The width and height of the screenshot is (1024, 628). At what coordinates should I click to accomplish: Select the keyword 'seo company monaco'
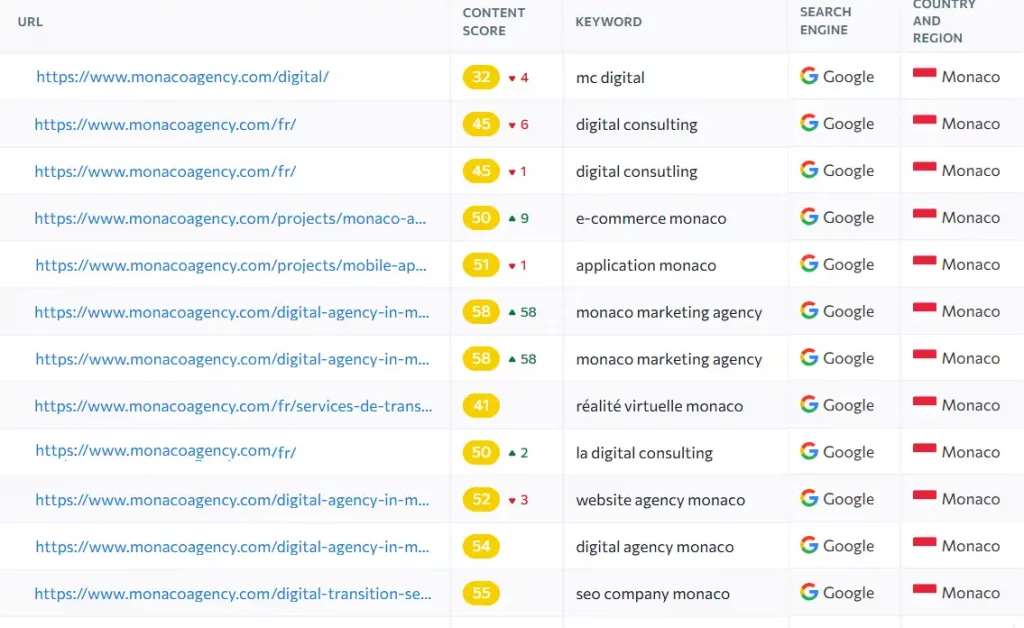click(652, 594)
